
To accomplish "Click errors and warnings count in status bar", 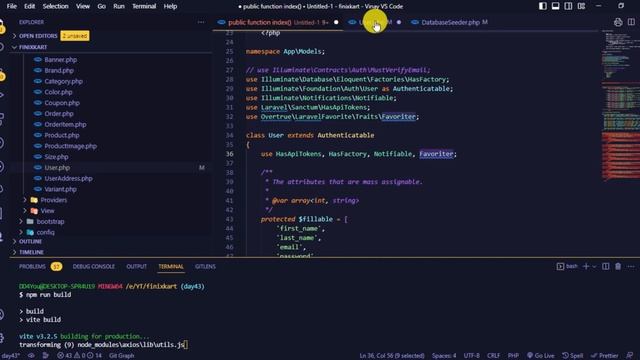I will [x=80, y=356].
